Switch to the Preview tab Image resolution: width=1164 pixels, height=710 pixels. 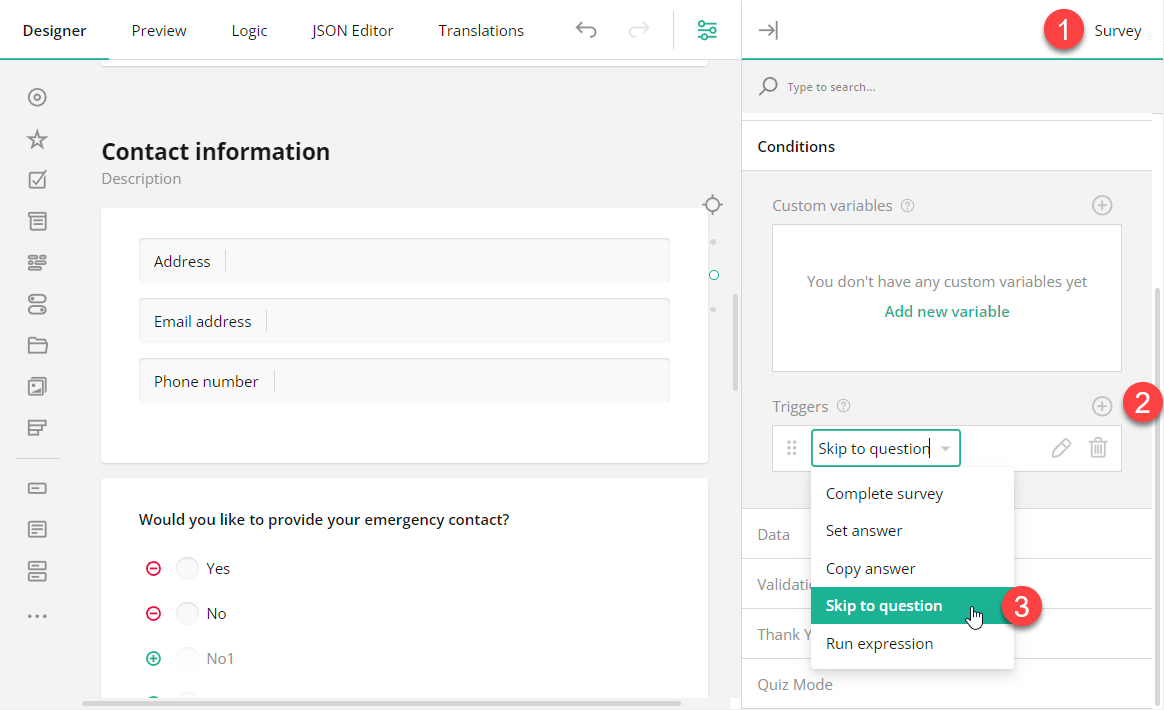click(x=158, y=30)
